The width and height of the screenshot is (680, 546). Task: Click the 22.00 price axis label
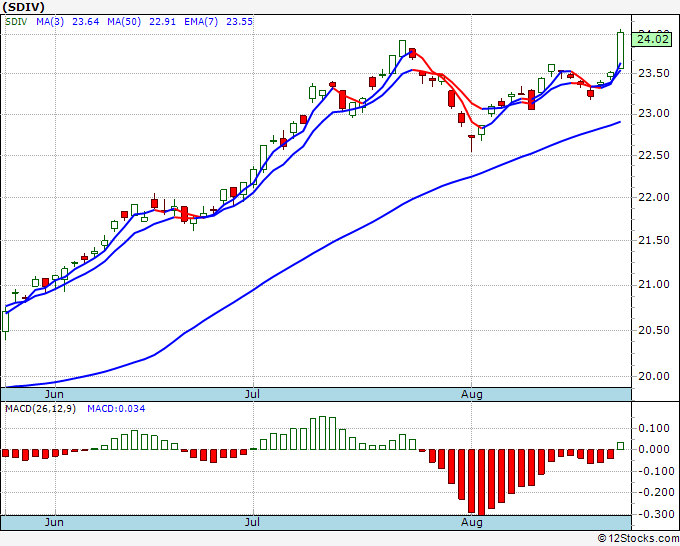point(654,197)
